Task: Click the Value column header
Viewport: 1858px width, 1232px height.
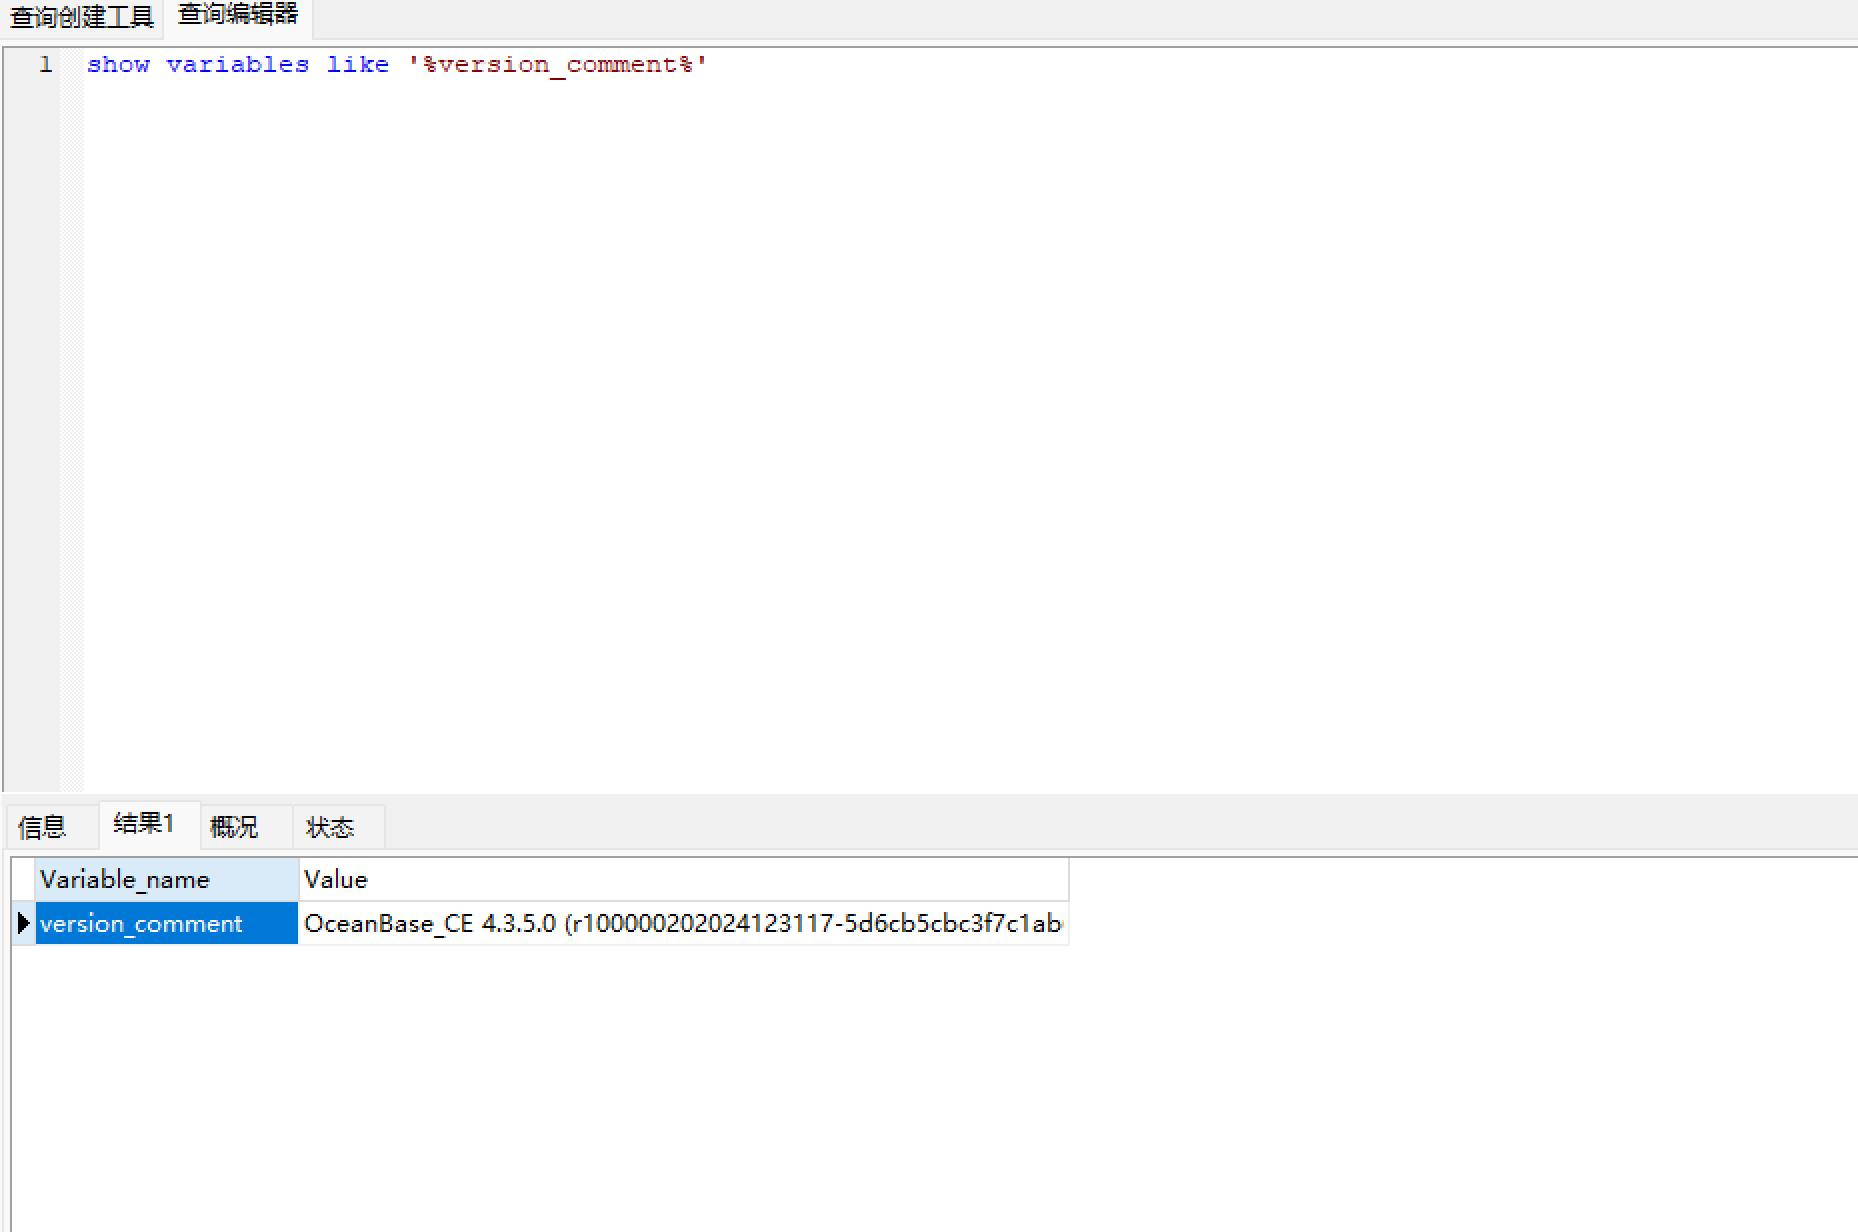Action: (x=683, y=880)
